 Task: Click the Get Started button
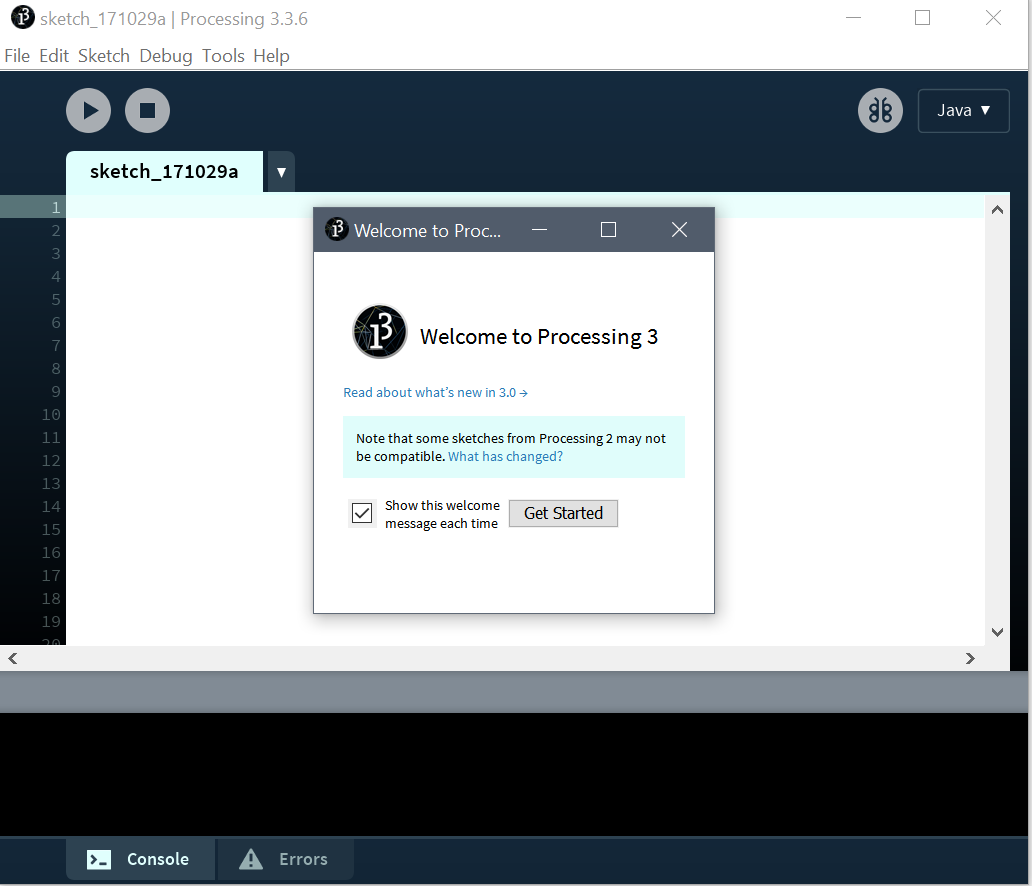(x=562, y=513)
